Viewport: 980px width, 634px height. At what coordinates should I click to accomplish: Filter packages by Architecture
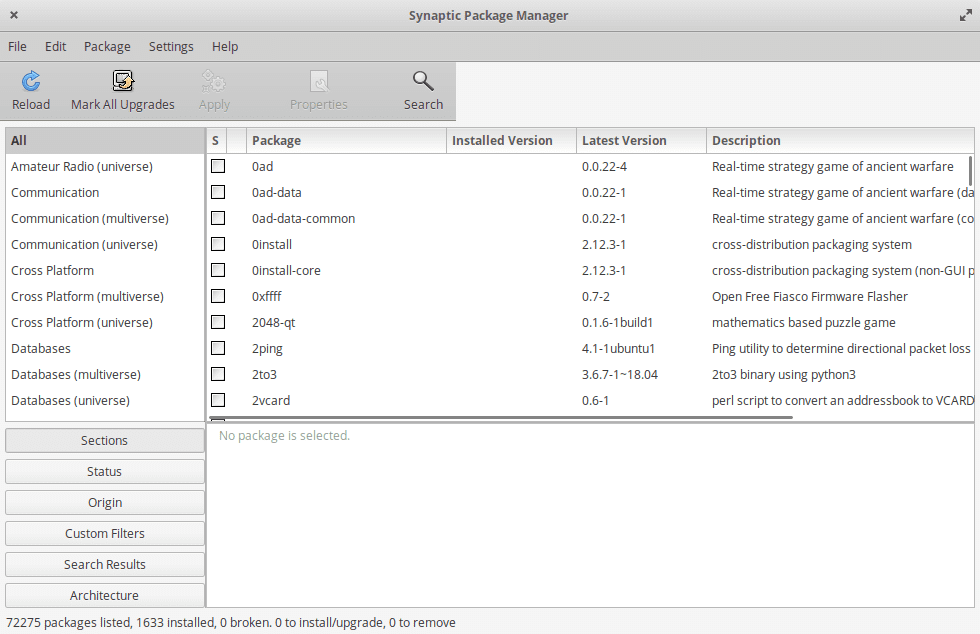(104, 595)
